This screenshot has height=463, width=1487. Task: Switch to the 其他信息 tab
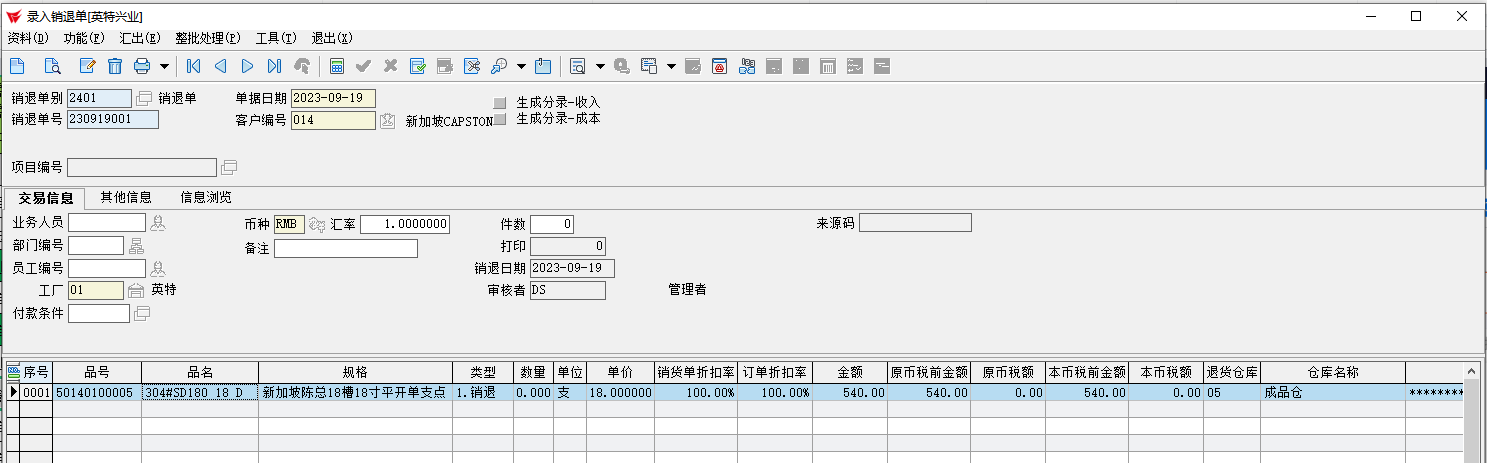[126, 197]
